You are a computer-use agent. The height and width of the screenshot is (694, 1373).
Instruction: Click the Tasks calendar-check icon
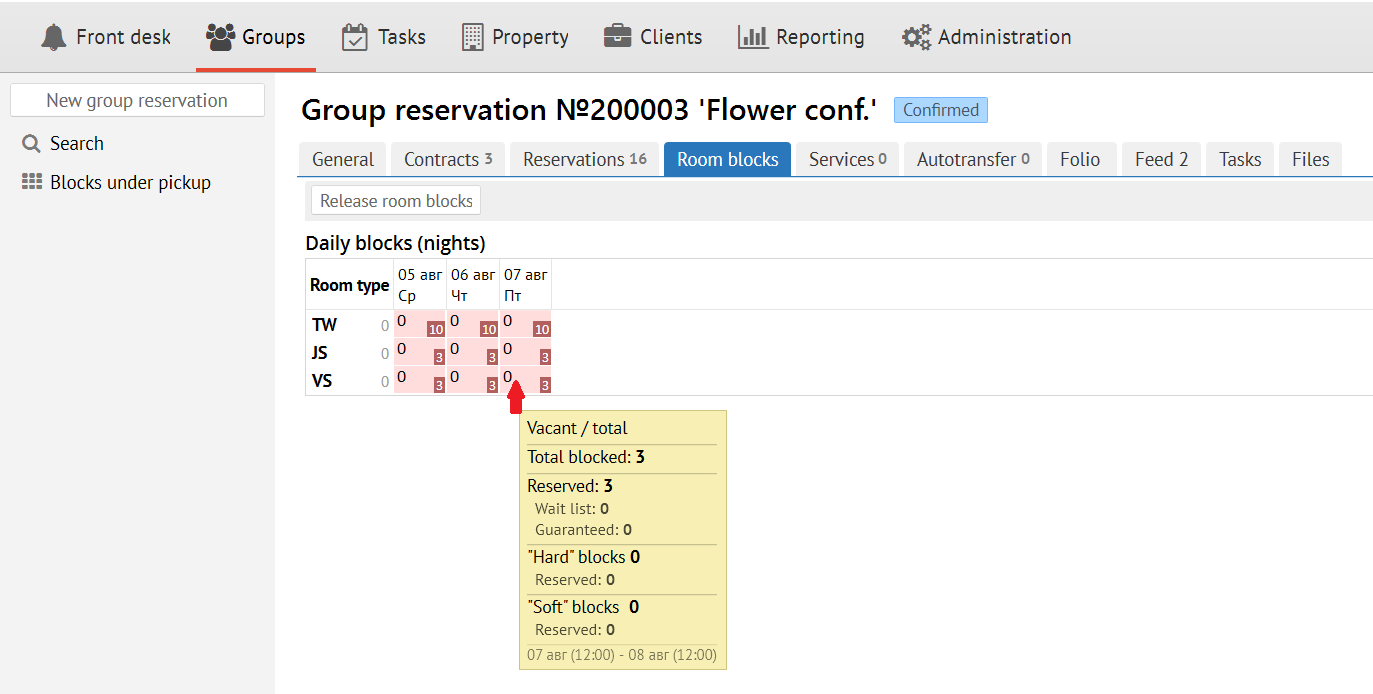355,37
